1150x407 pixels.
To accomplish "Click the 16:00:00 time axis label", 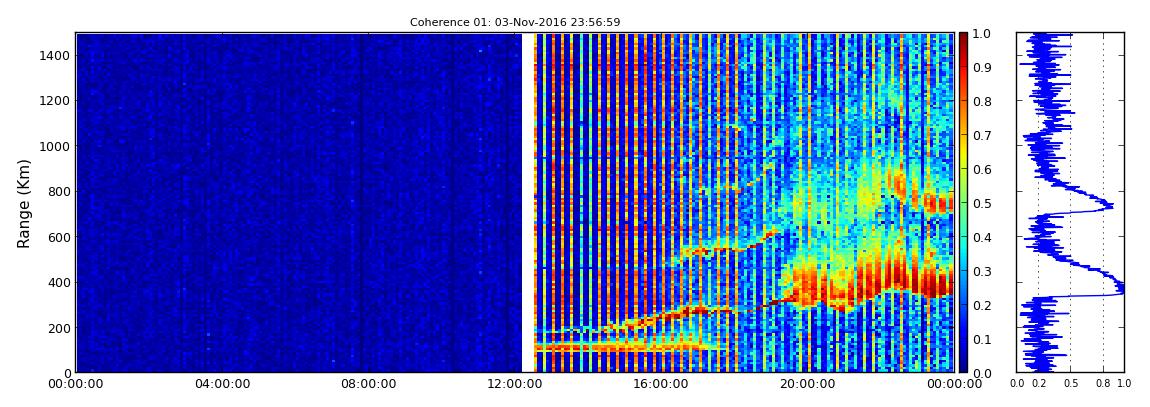I will 661,384.
